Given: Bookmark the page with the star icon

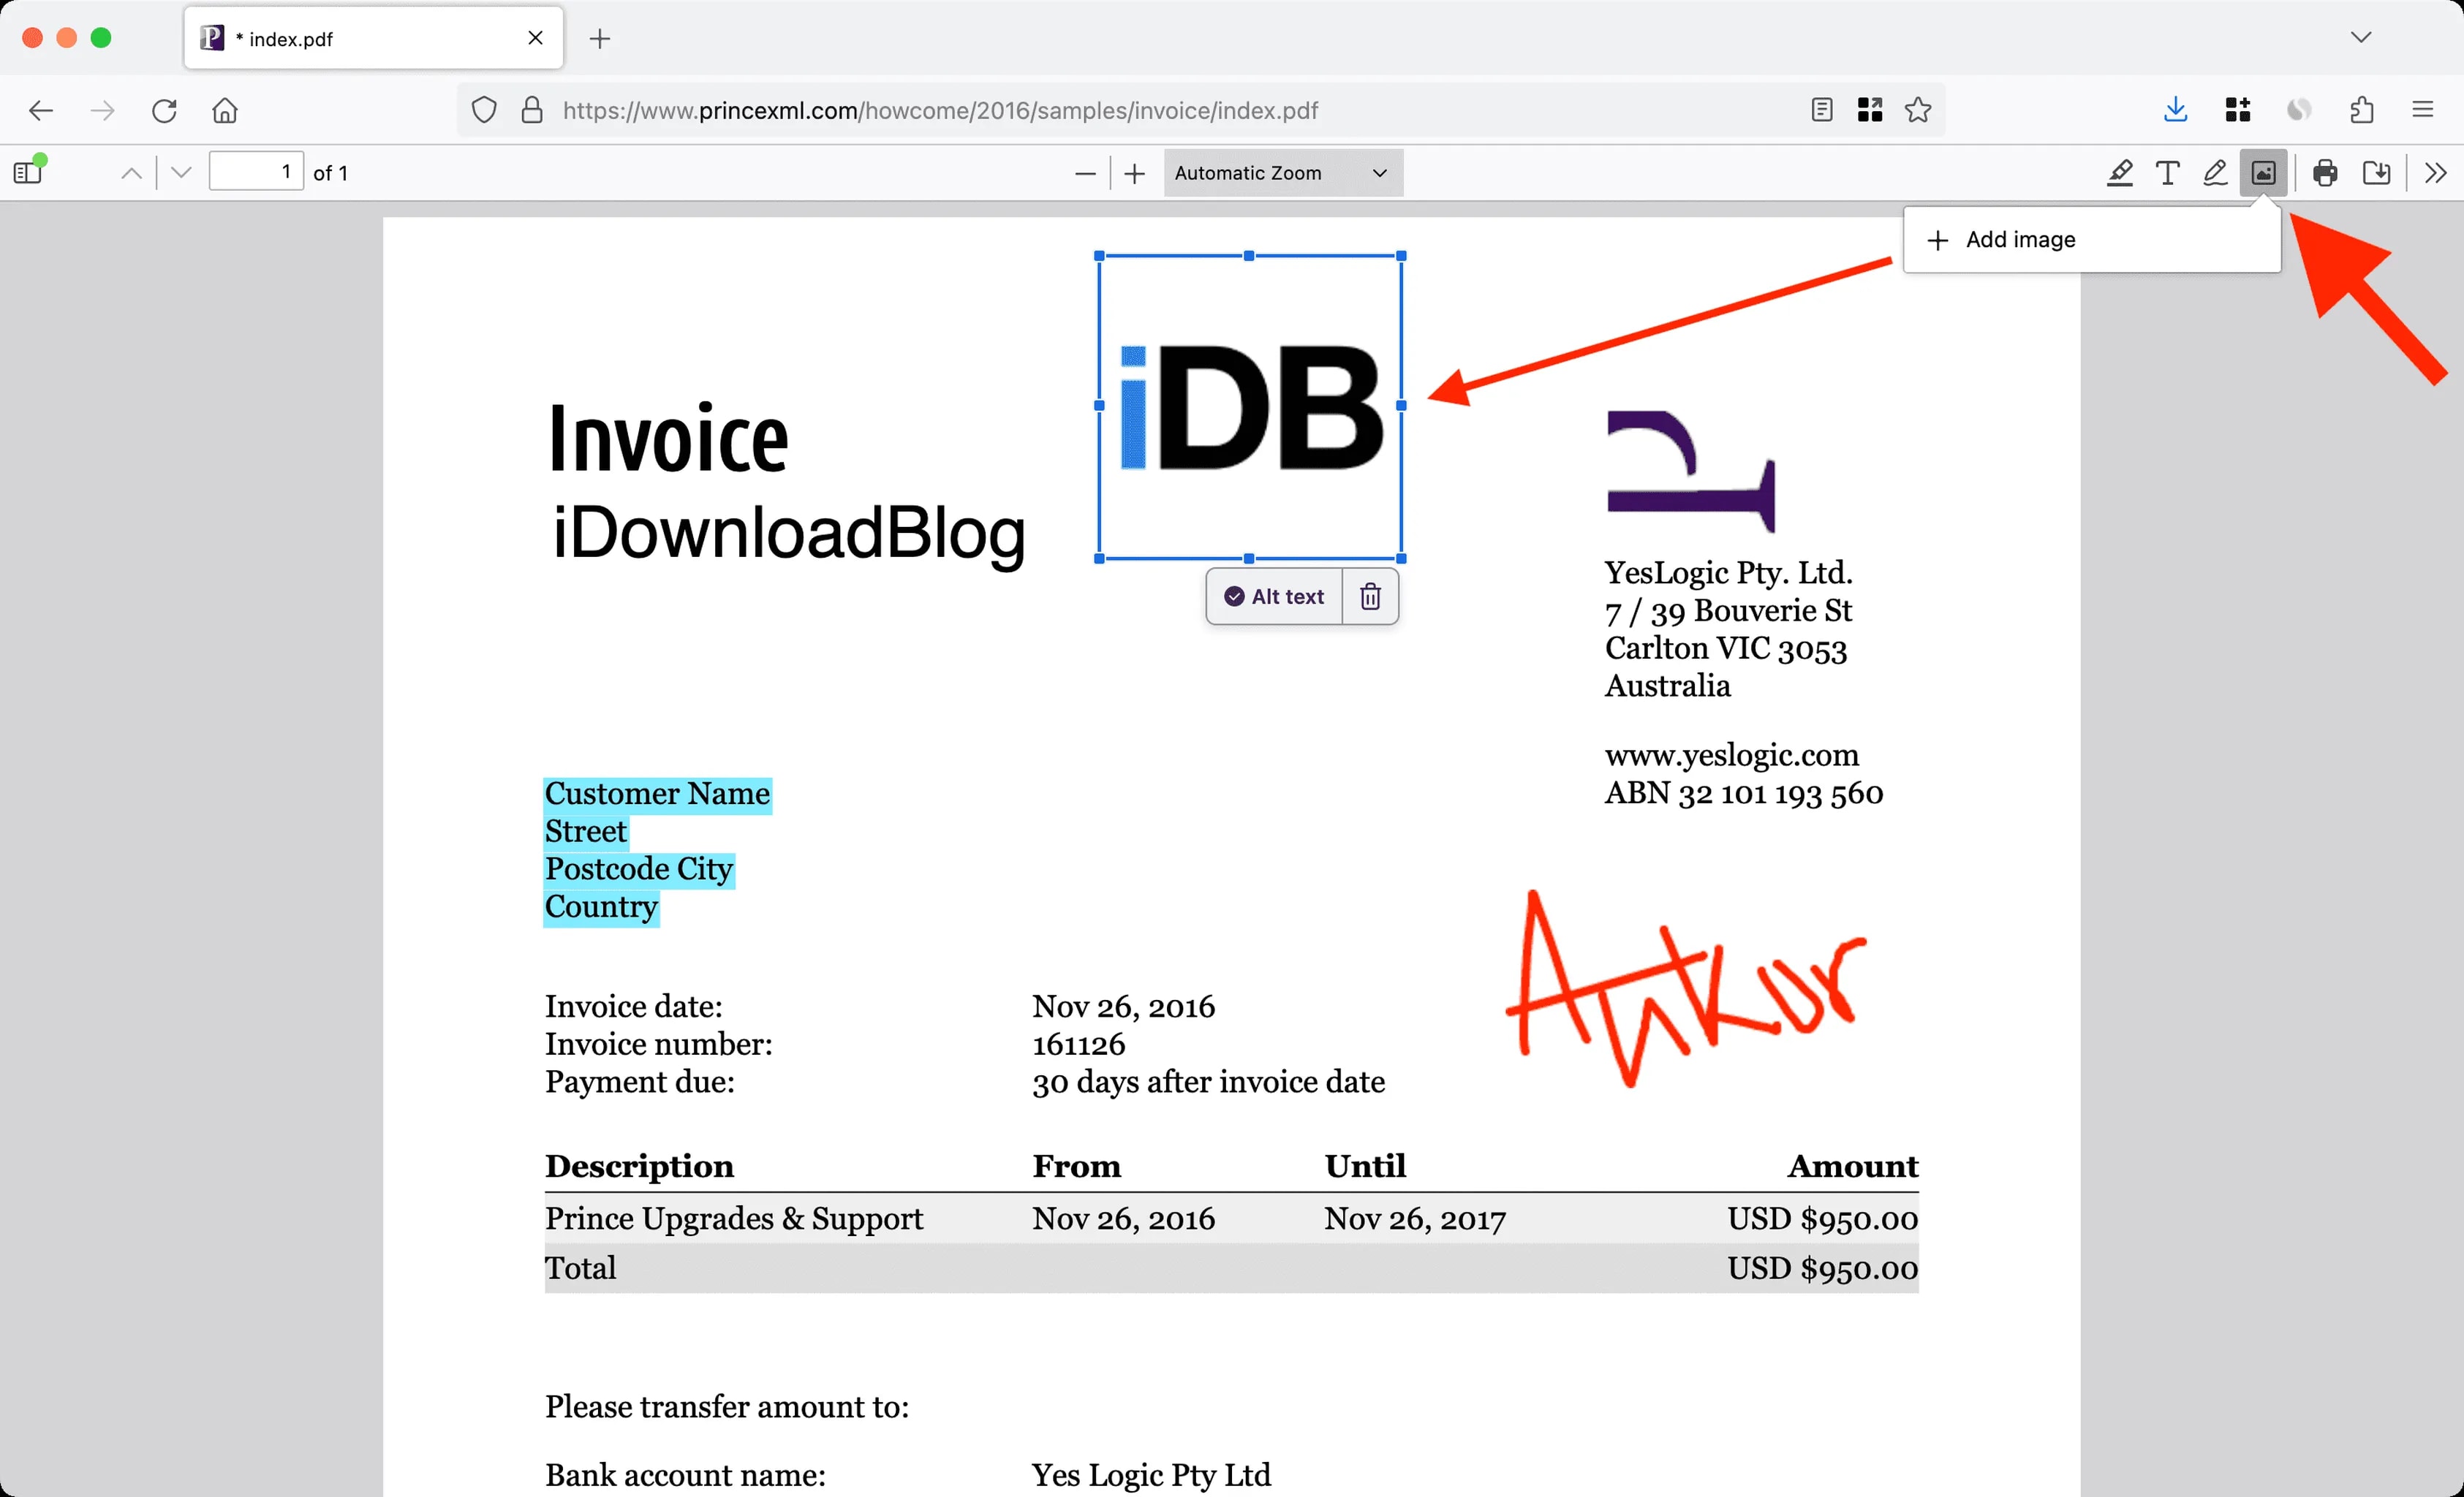Looking at the screenshot, I should (1918, 110).
